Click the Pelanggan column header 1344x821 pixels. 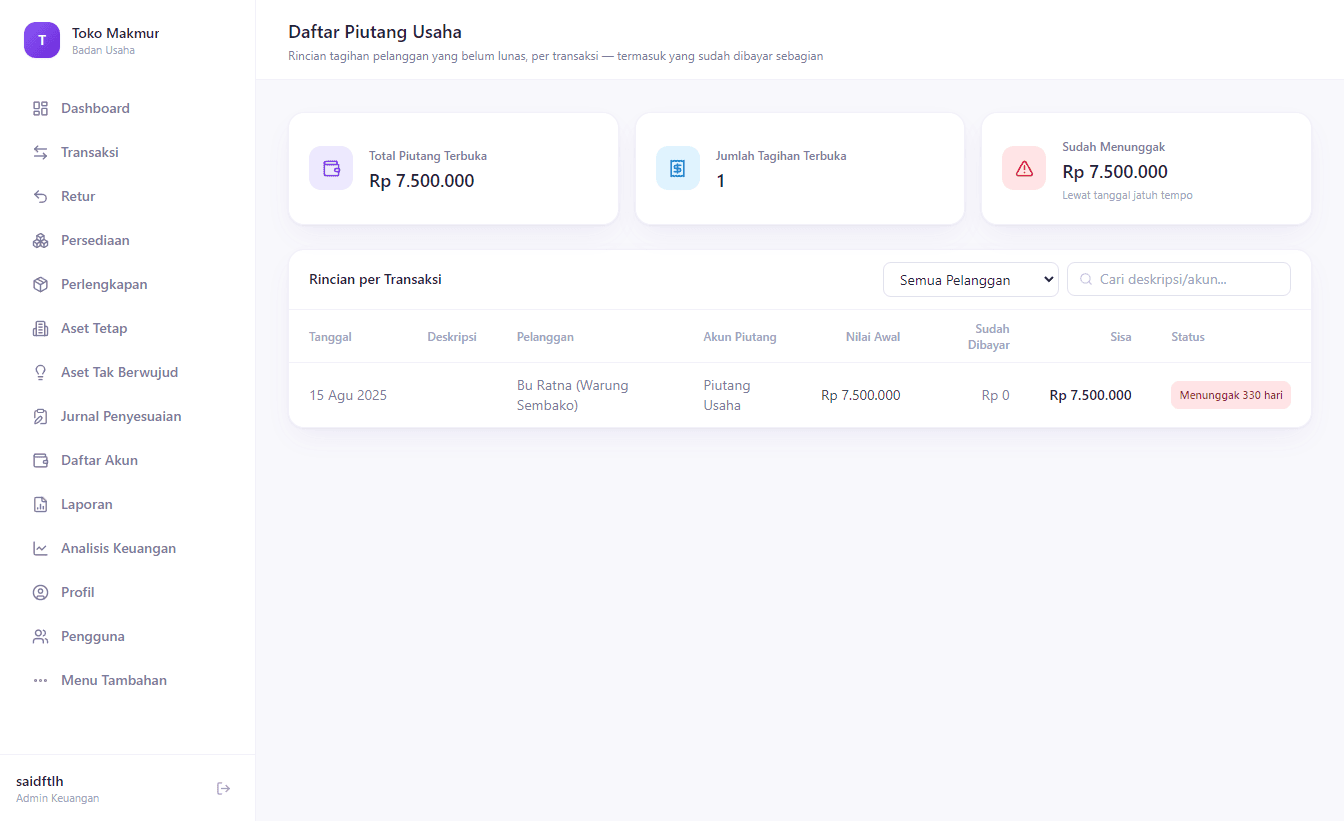(x=545, y=337)
